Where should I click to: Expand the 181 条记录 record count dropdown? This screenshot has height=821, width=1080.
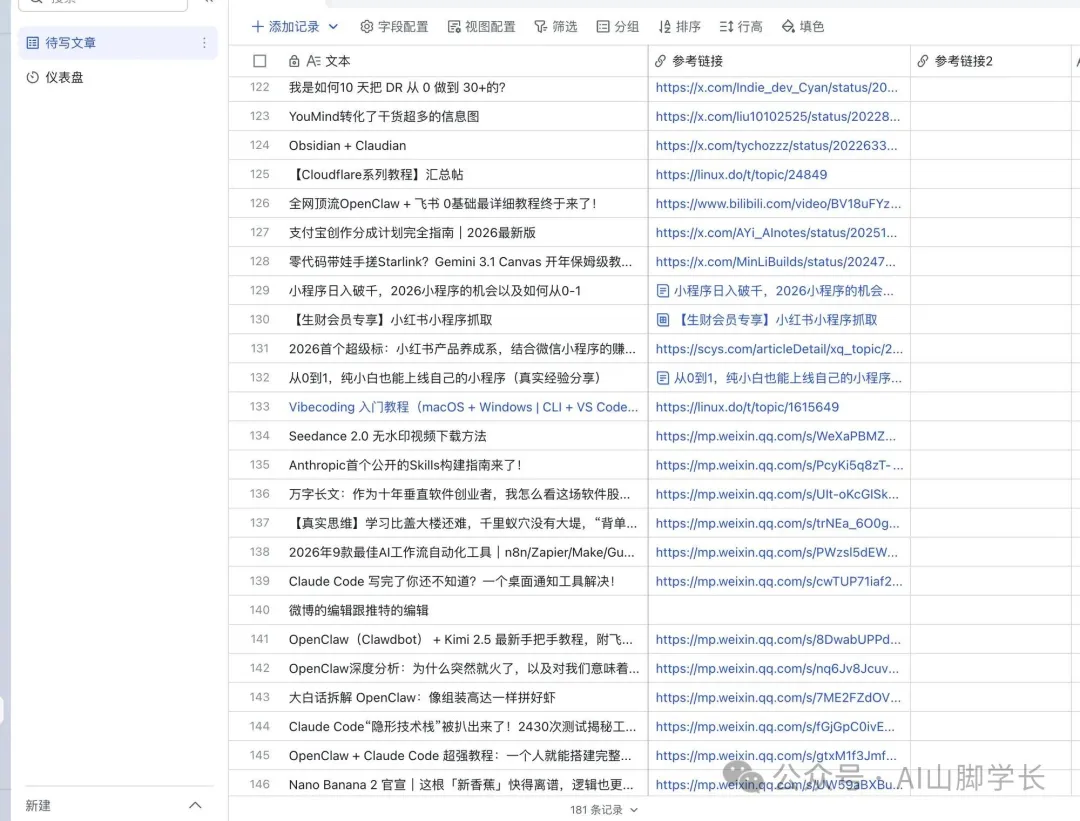(x=604, y=810)
